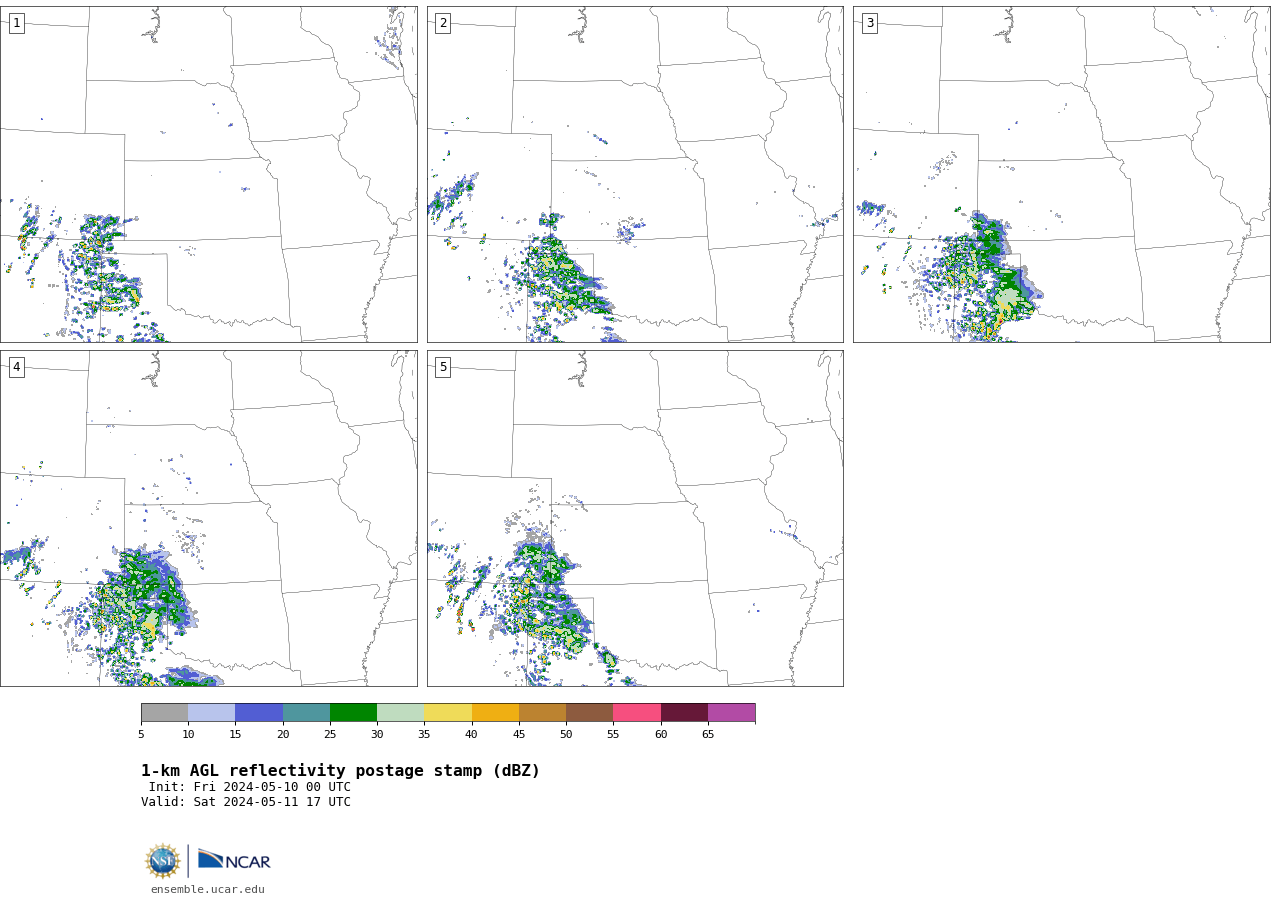1280x901 pixels.
Task: Click the colorbar tick label 30
Action: point(377,735)
